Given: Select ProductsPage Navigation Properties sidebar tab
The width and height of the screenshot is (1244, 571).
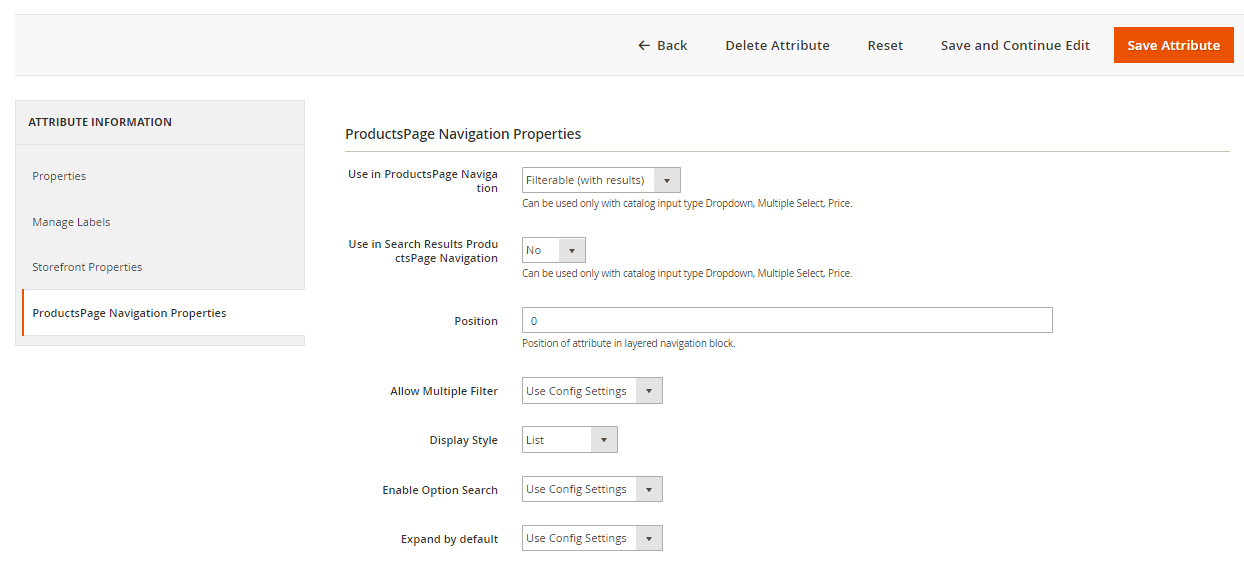Looking at the screenshot, I should click(129, 313).
